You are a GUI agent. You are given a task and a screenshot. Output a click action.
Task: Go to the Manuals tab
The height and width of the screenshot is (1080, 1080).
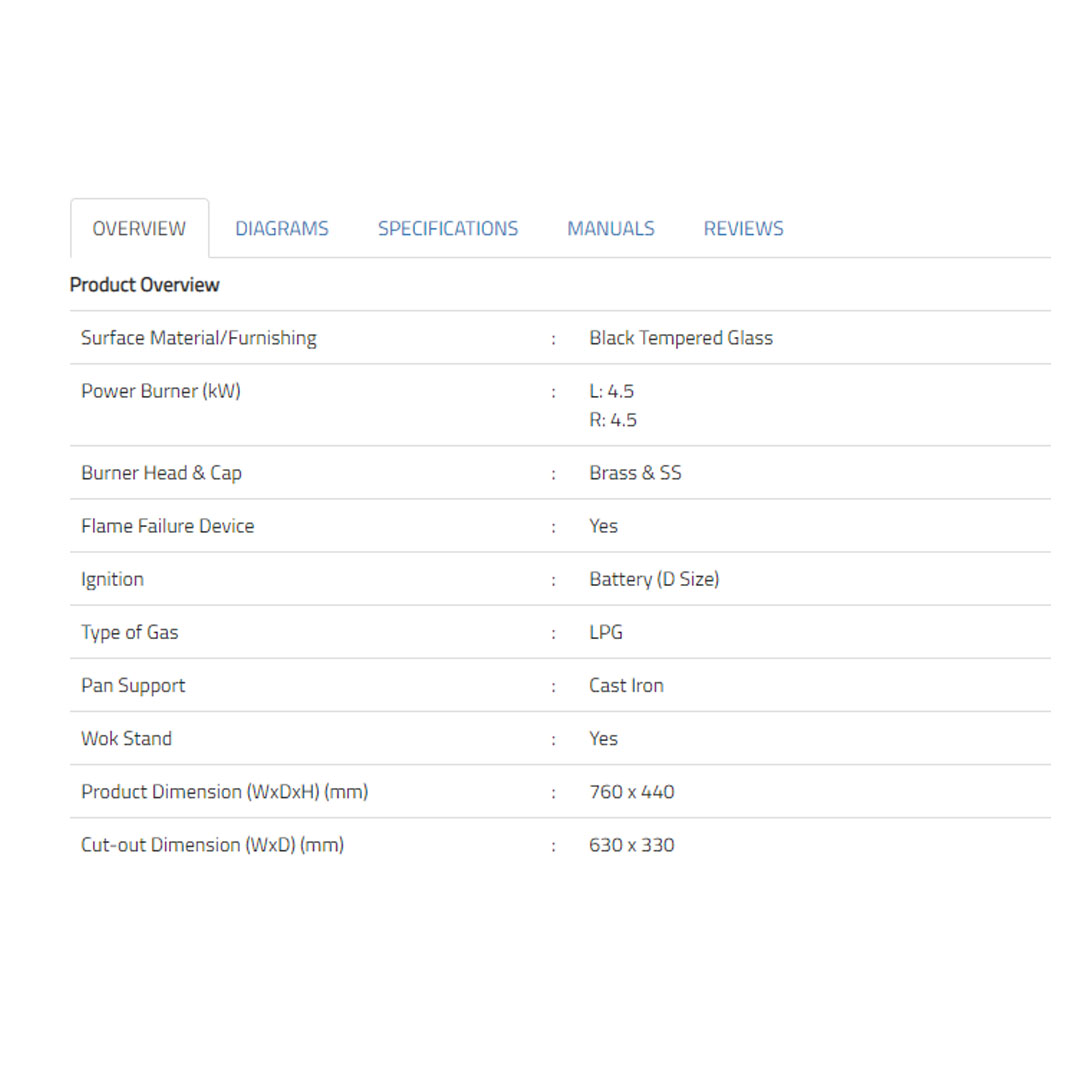tap(611, 229)
